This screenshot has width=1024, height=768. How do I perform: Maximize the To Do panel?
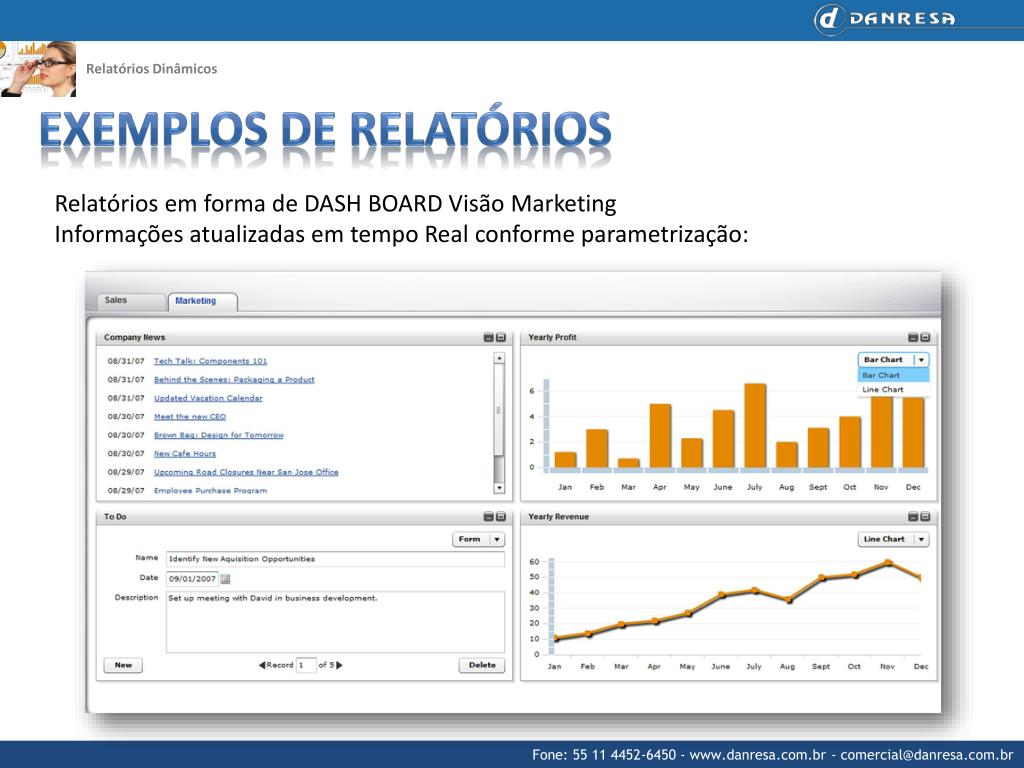(501, 517)
